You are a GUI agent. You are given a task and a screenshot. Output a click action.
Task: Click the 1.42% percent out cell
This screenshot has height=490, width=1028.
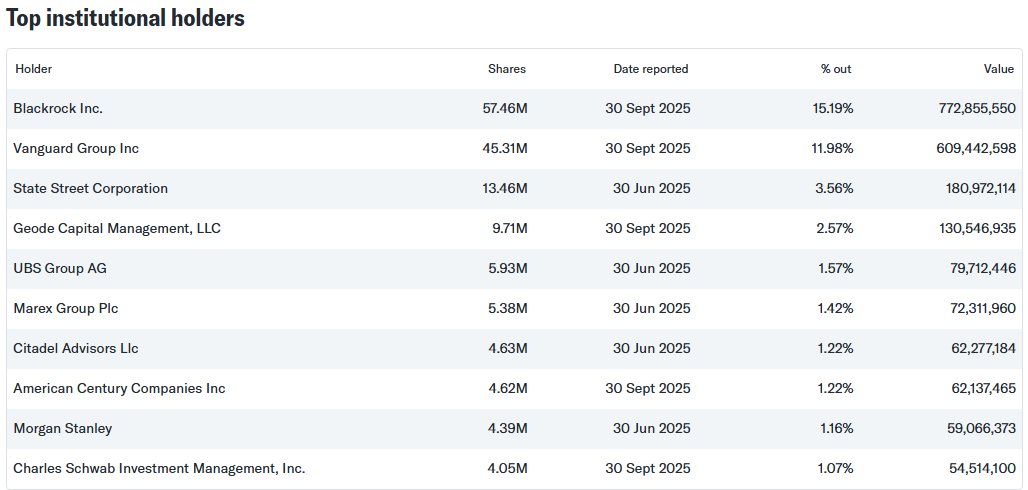[x=836, y=309]
